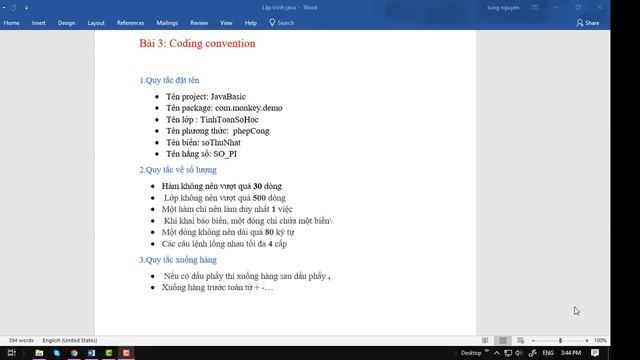The width and height of the screenshot is (640, 360).
Task: Show hidden system tray icons
Action: 497,353
